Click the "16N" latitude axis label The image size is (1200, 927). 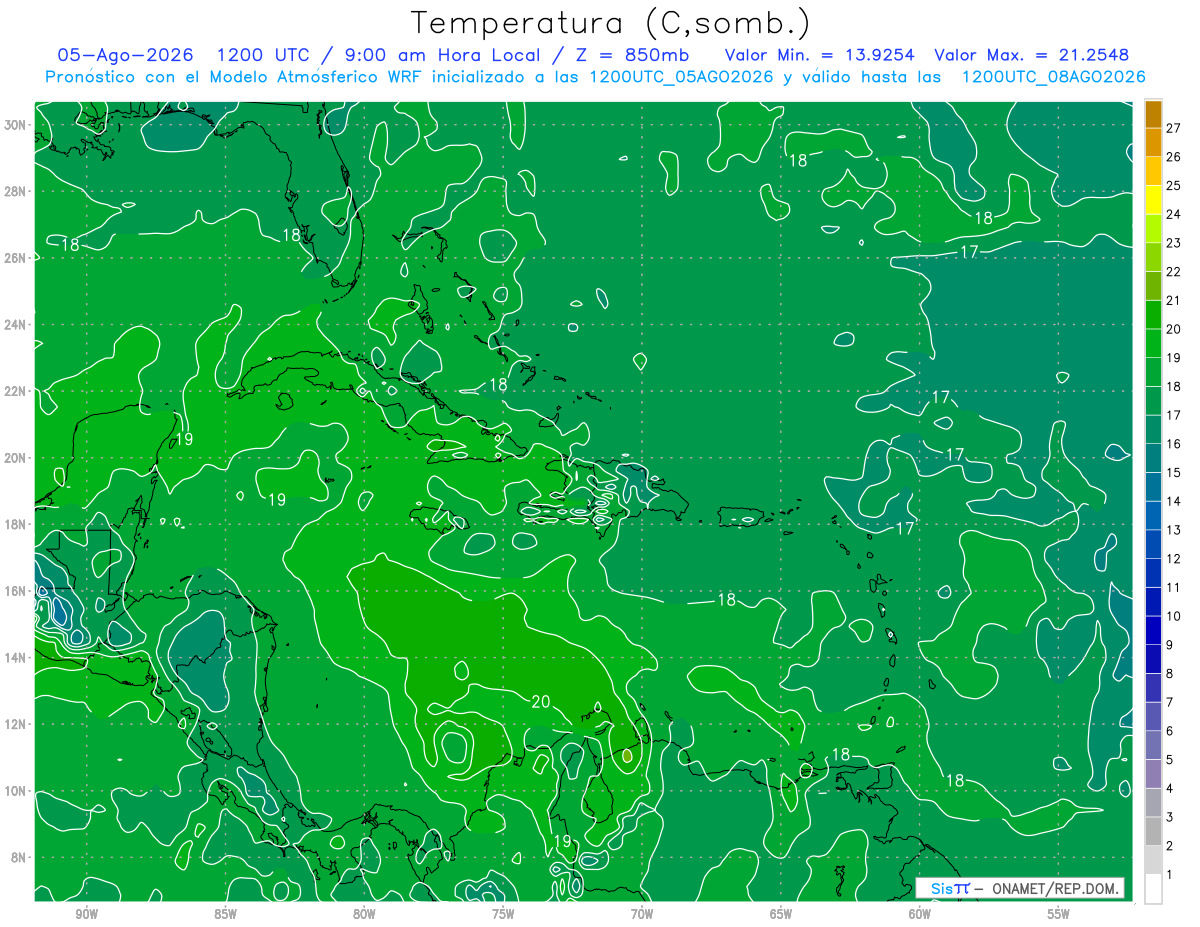(17, 591)
